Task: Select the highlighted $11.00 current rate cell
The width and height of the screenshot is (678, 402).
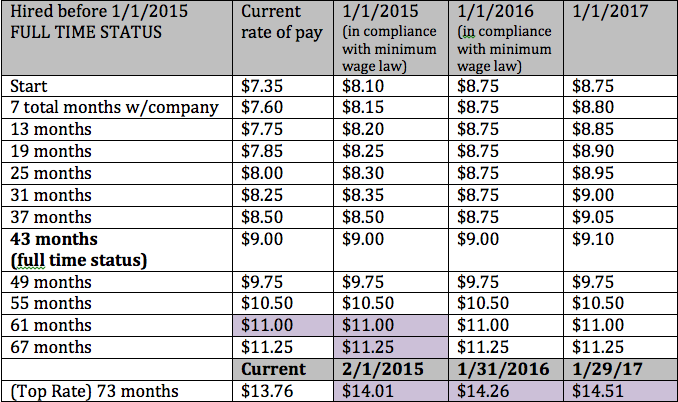Action: 283,325
